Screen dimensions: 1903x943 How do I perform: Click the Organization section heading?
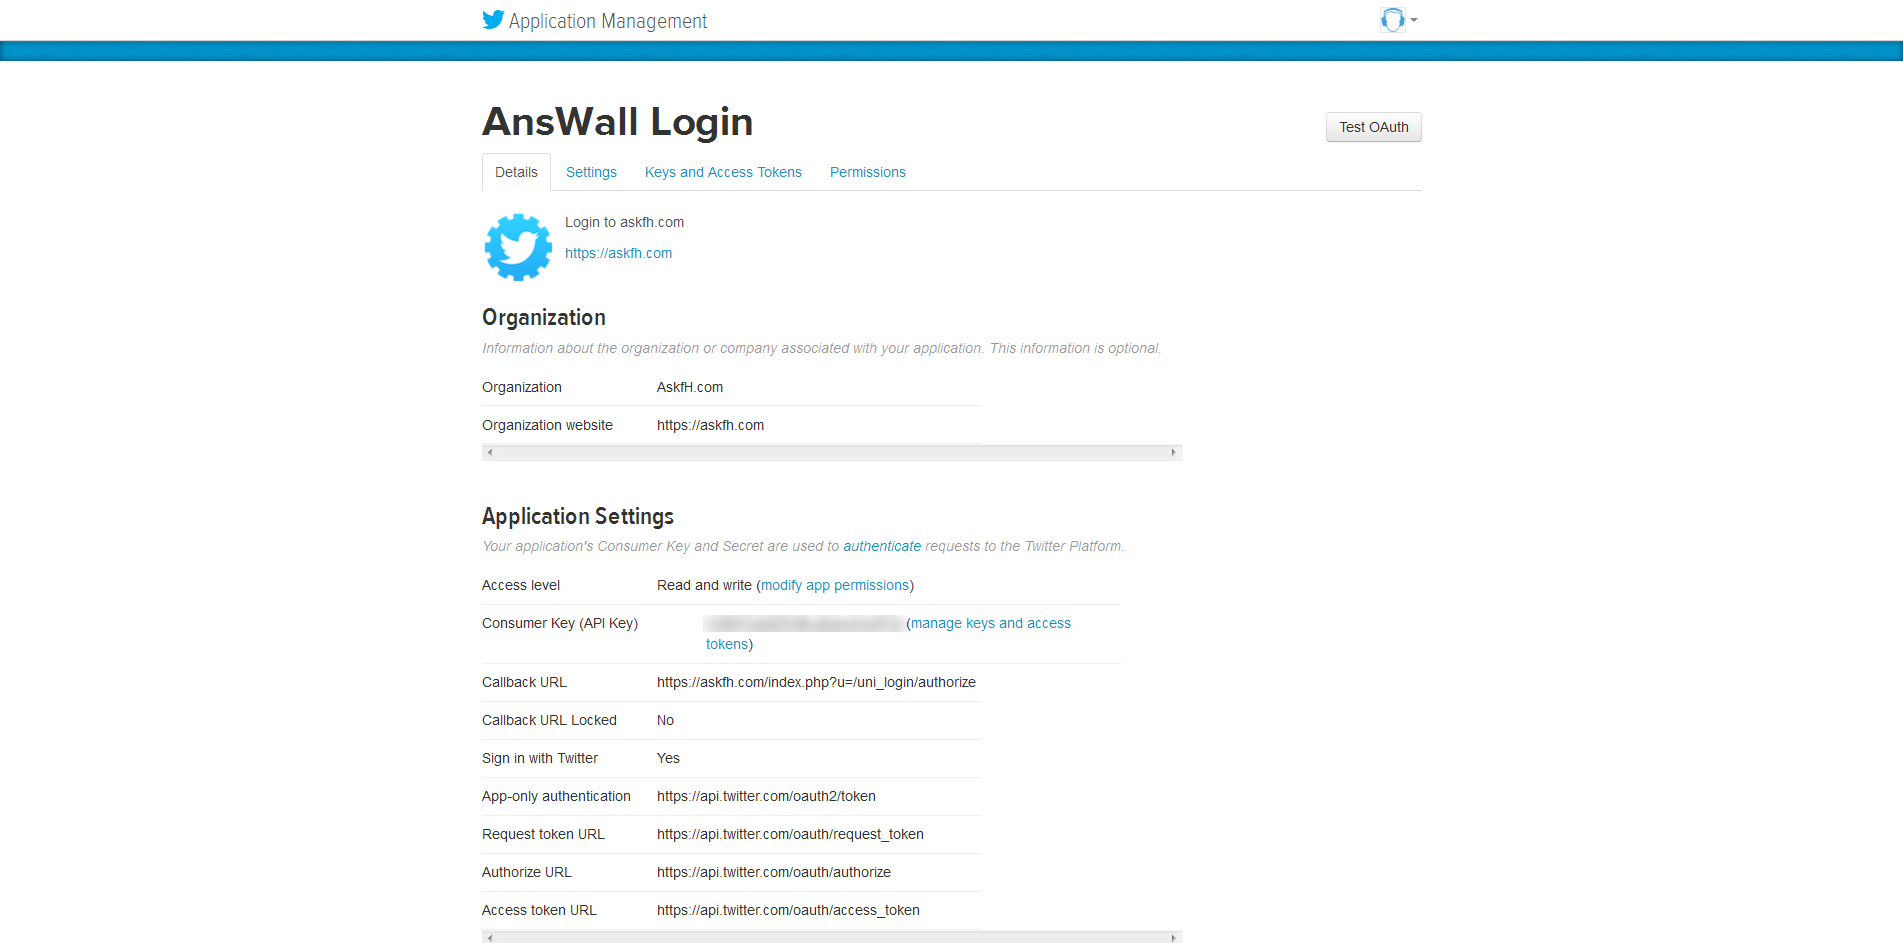click(544, 317)
